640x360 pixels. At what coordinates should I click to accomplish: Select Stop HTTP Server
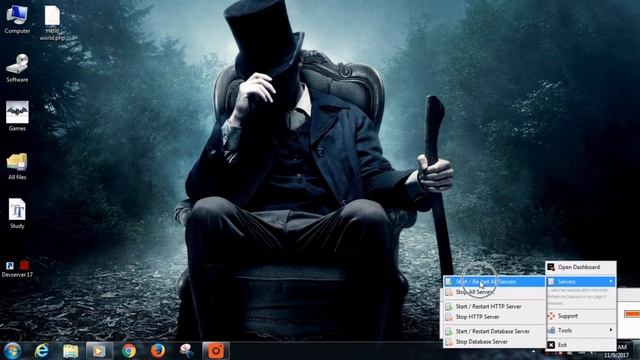[494, 317]
